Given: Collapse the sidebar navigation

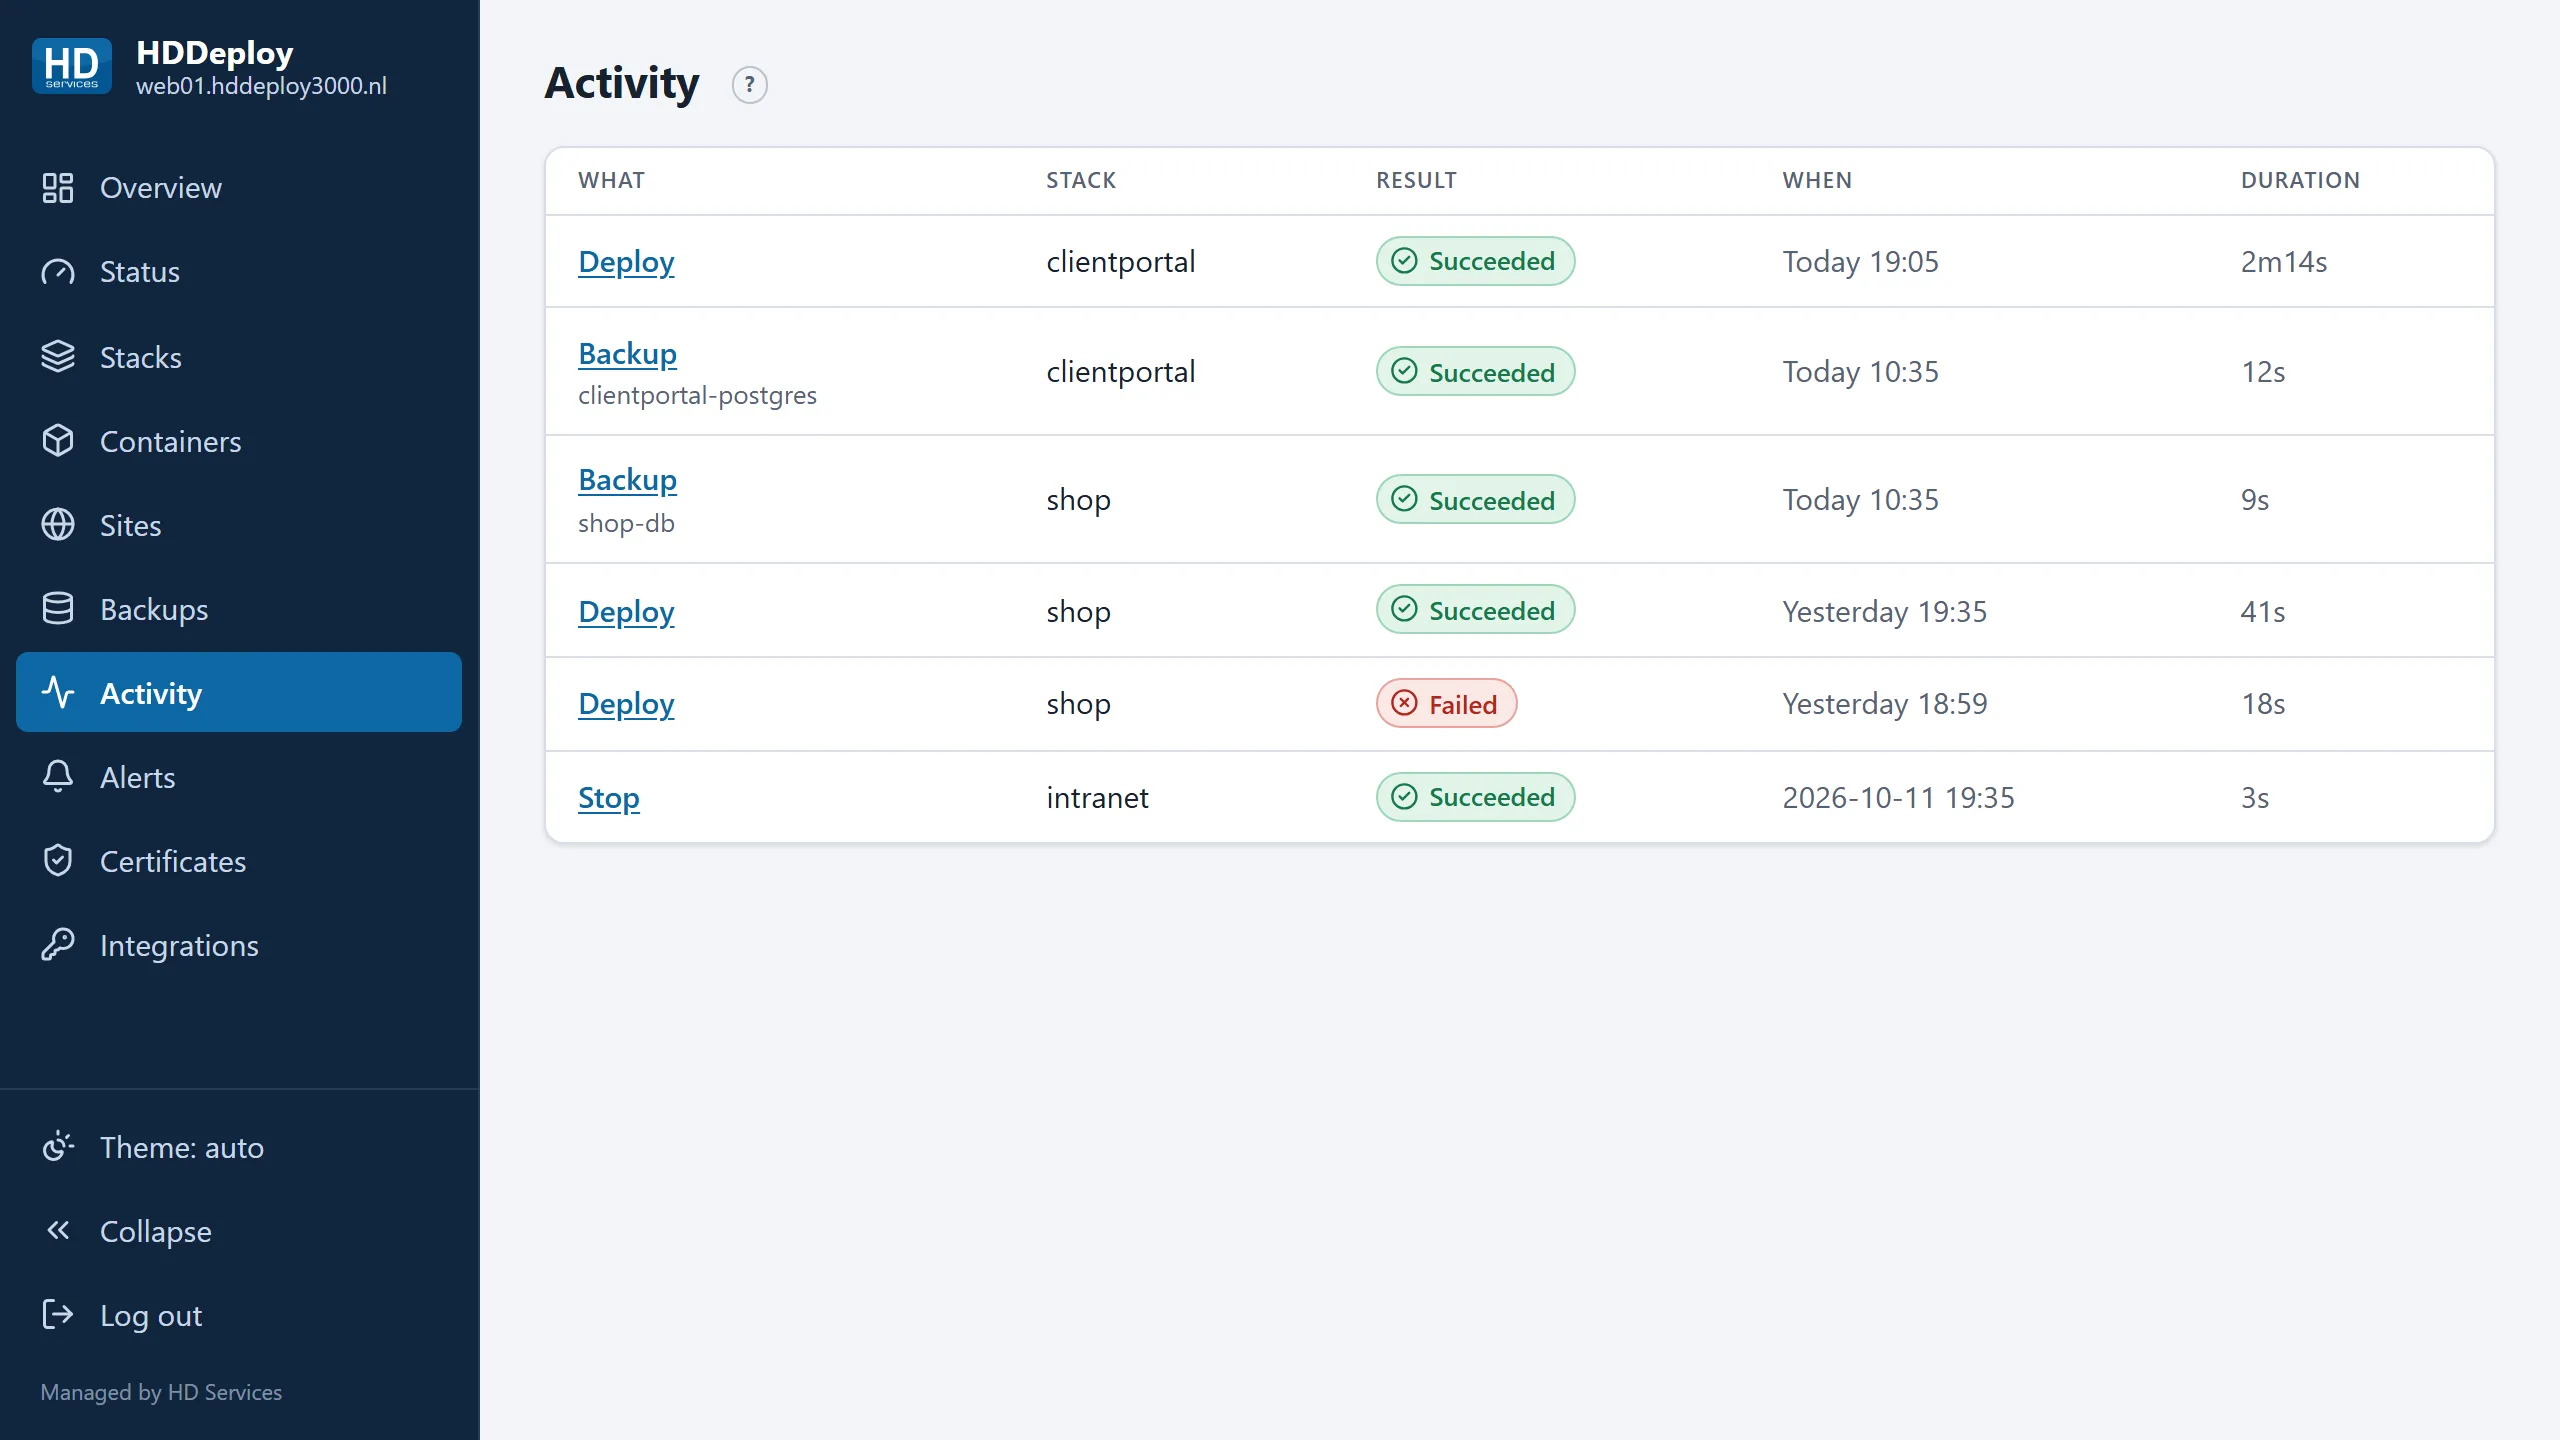Looking at the screenshot, I should coord(239,1231).
